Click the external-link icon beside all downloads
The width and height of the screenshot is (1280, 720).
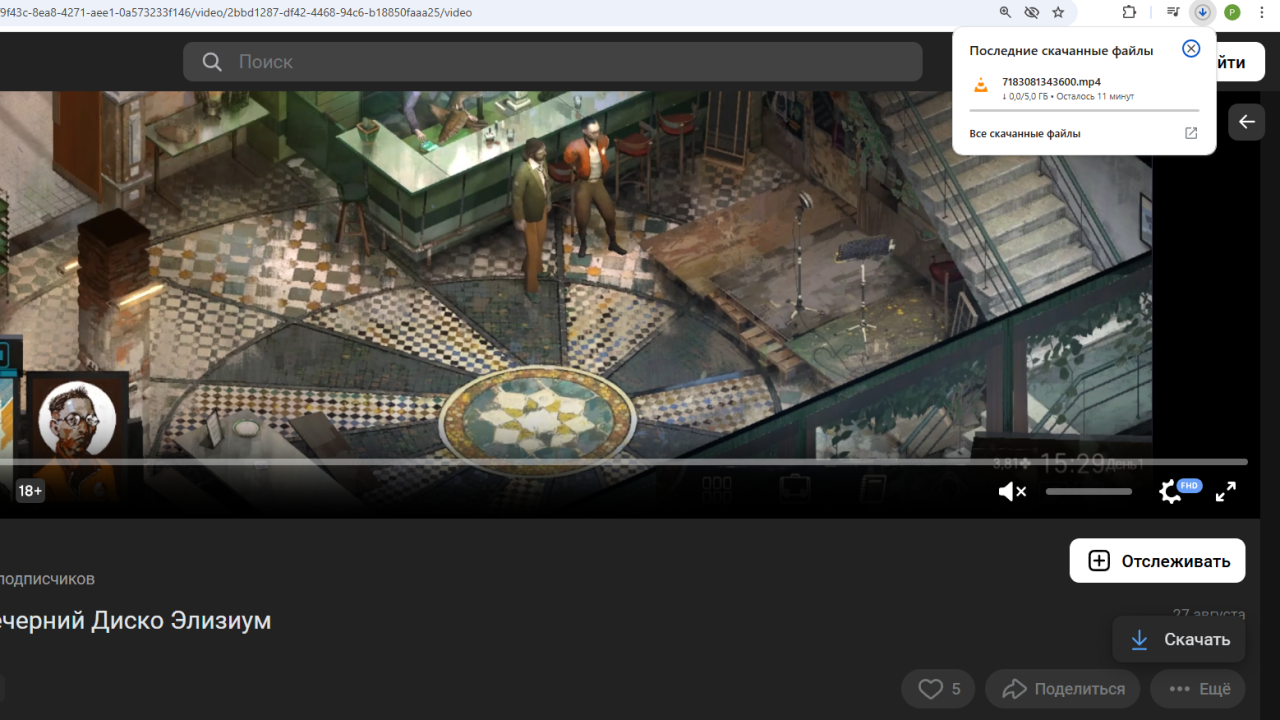1191,133
